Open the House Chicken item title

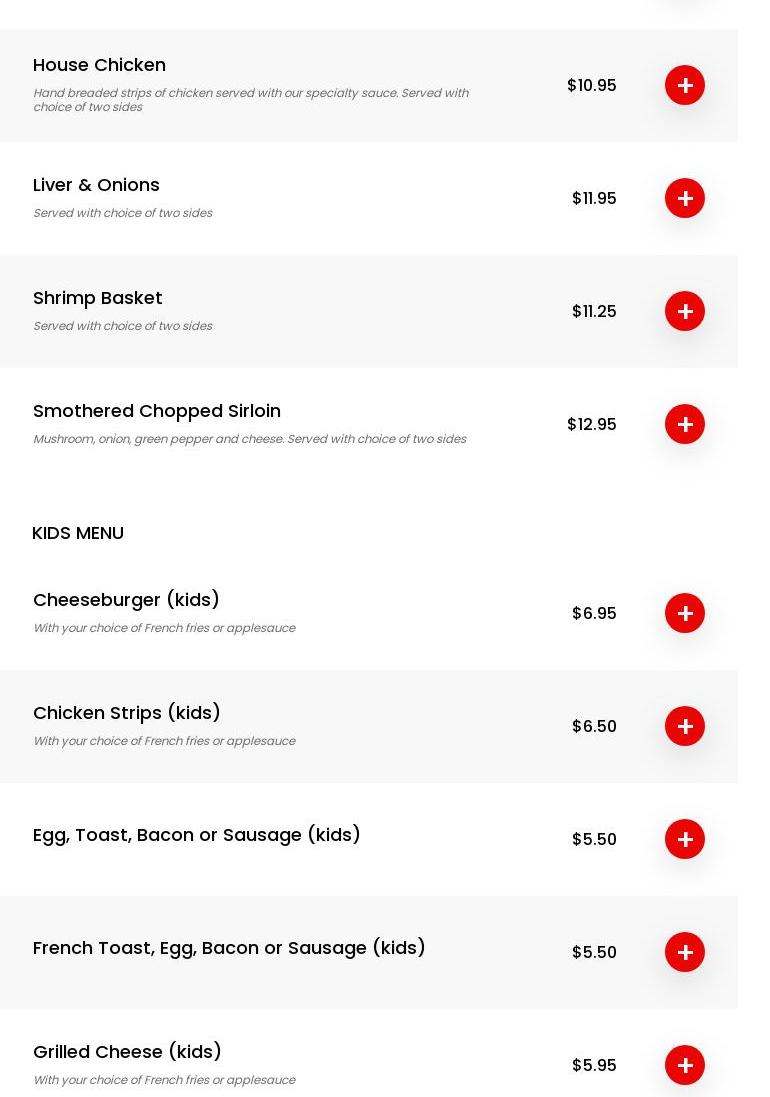[99, 65]
